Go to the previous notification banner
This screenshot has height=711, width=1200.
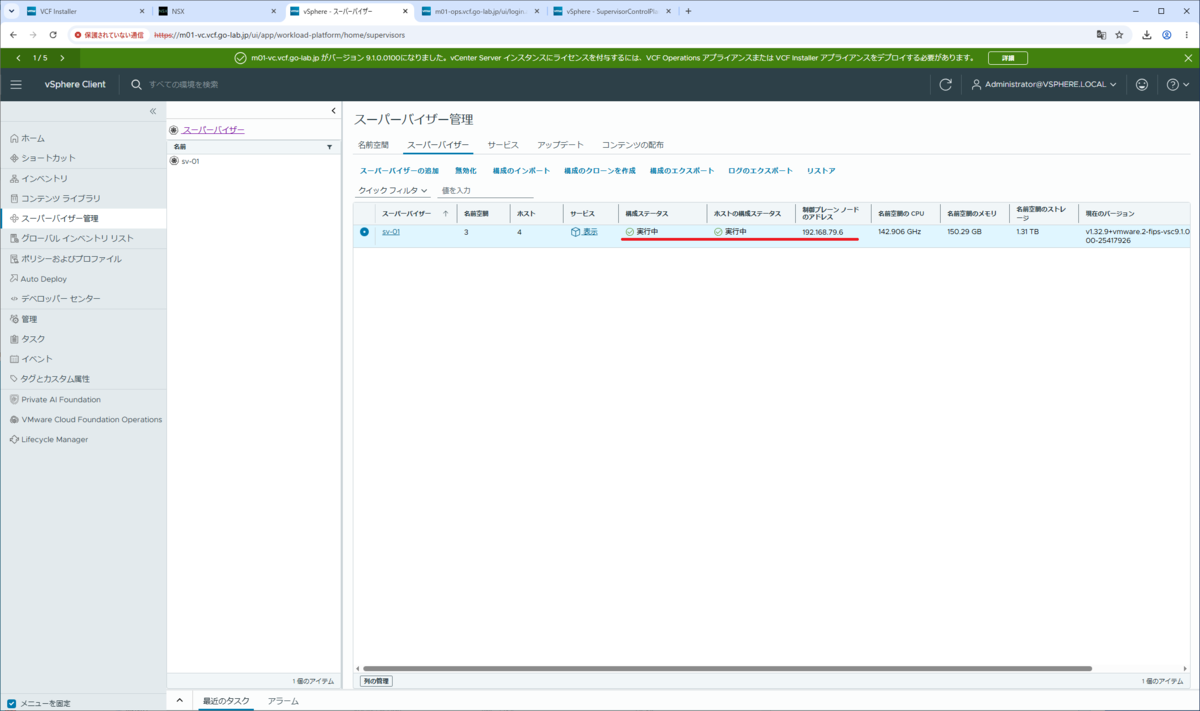(x=18, y=58)
